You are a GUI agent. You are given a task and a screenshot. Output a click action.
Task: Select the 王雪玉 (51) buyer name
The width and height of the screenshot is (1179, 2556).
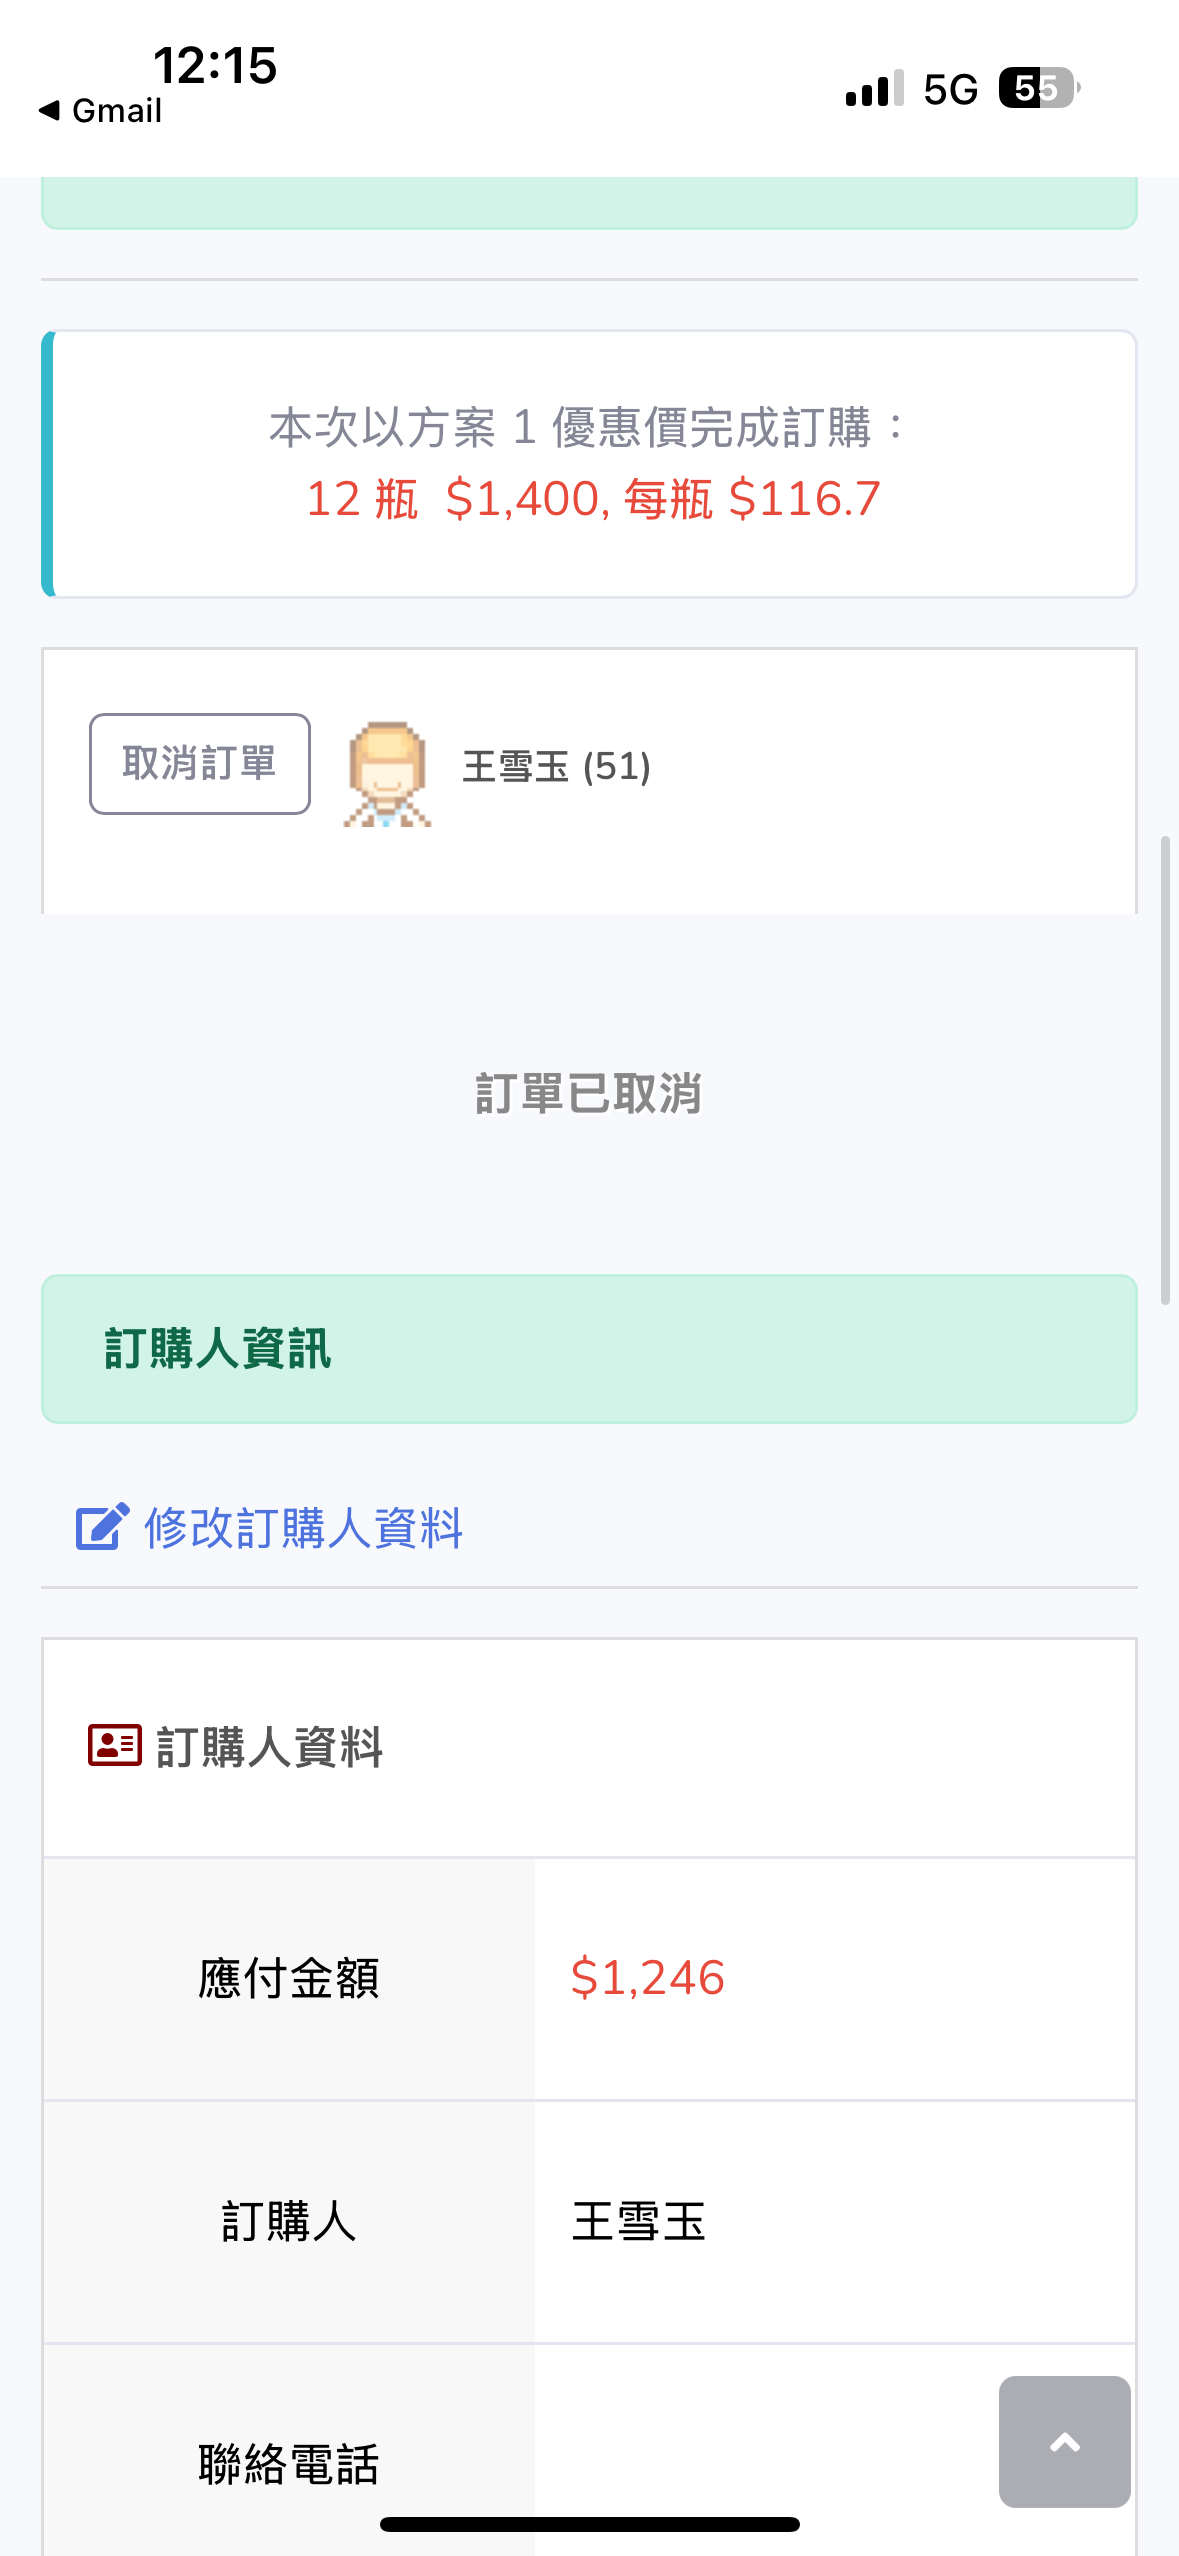coord(556,767)
